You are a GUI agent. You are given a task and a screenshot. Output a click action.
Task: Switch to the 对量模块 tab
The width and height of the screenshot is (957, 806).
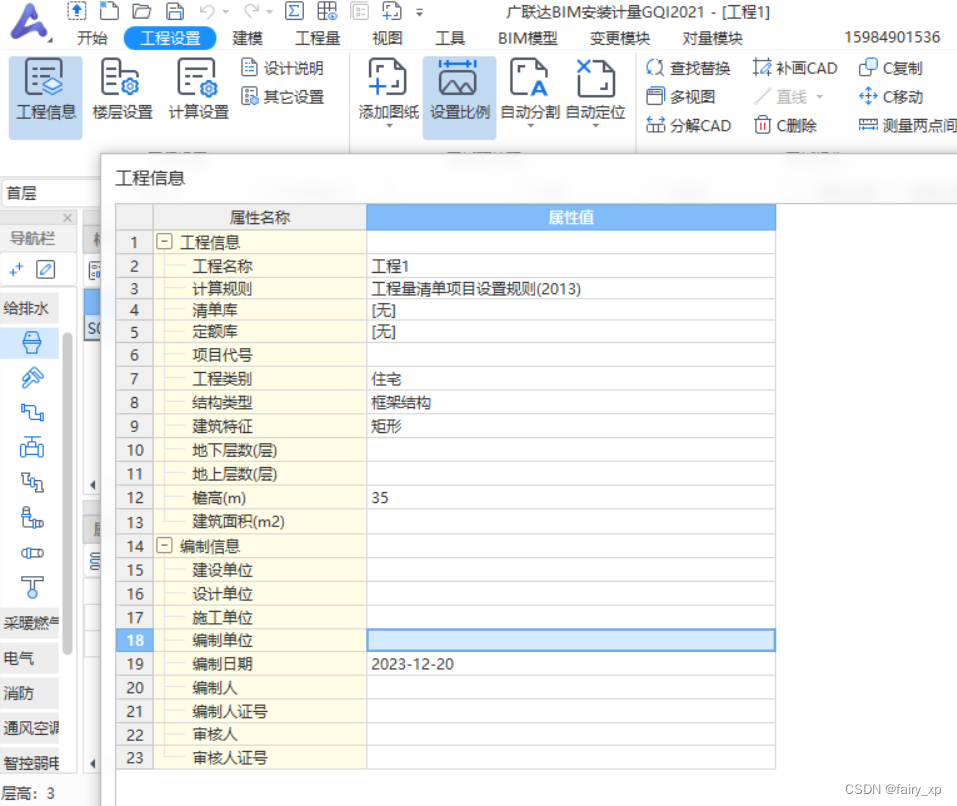[x=712, y=38]
